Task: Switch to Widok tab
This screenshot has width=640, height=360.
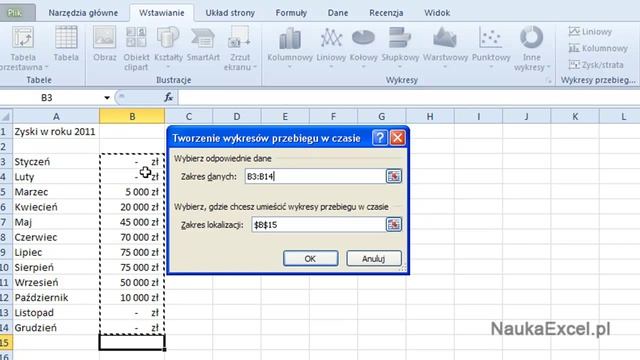Action: (437, 13)
